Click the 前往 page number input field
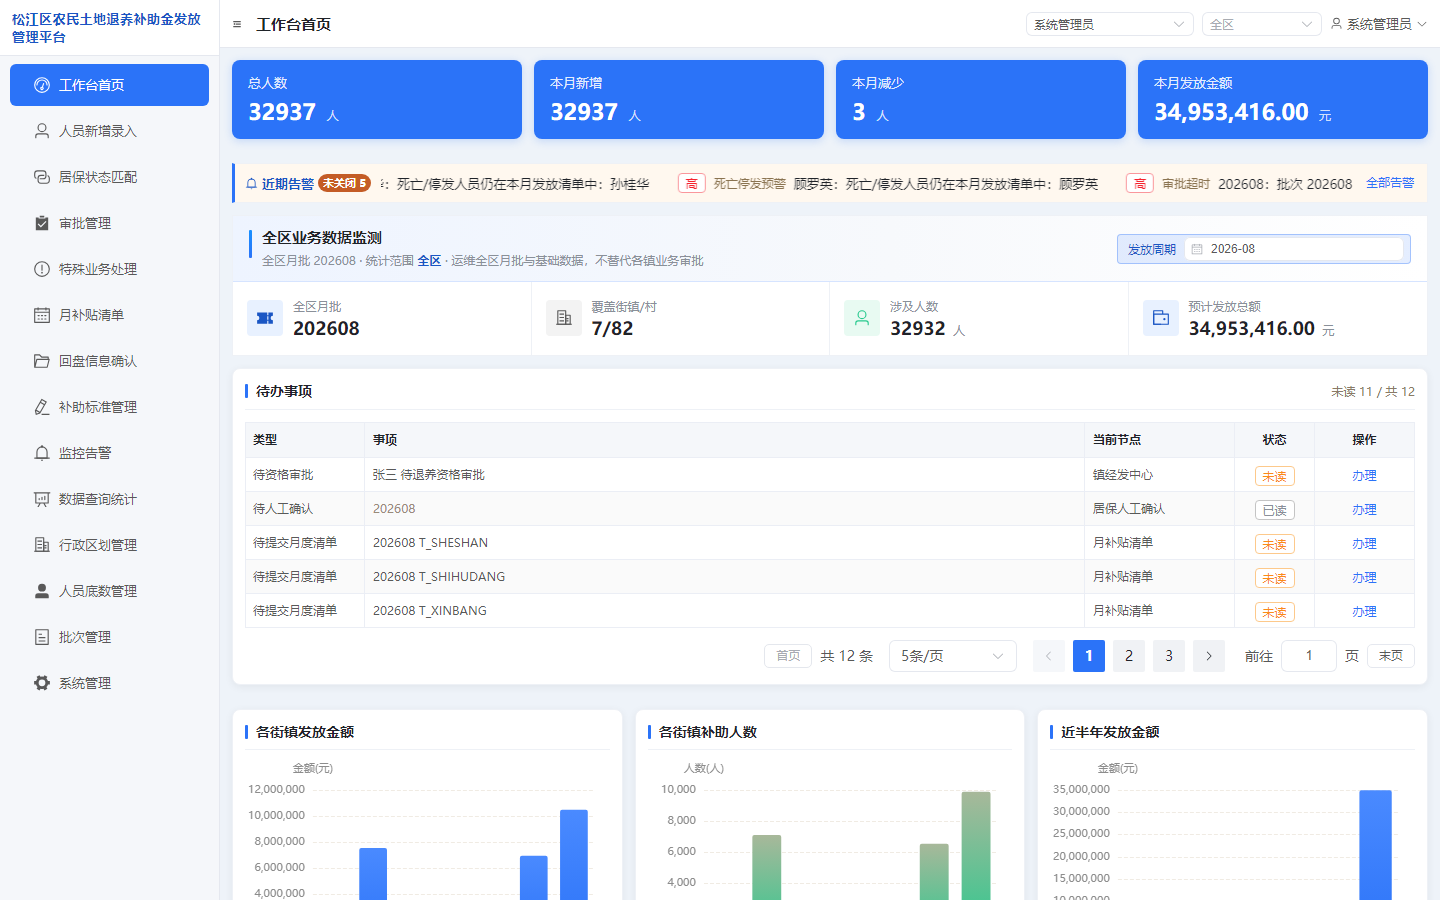The image size is (1440, 900). point(1309,656)
